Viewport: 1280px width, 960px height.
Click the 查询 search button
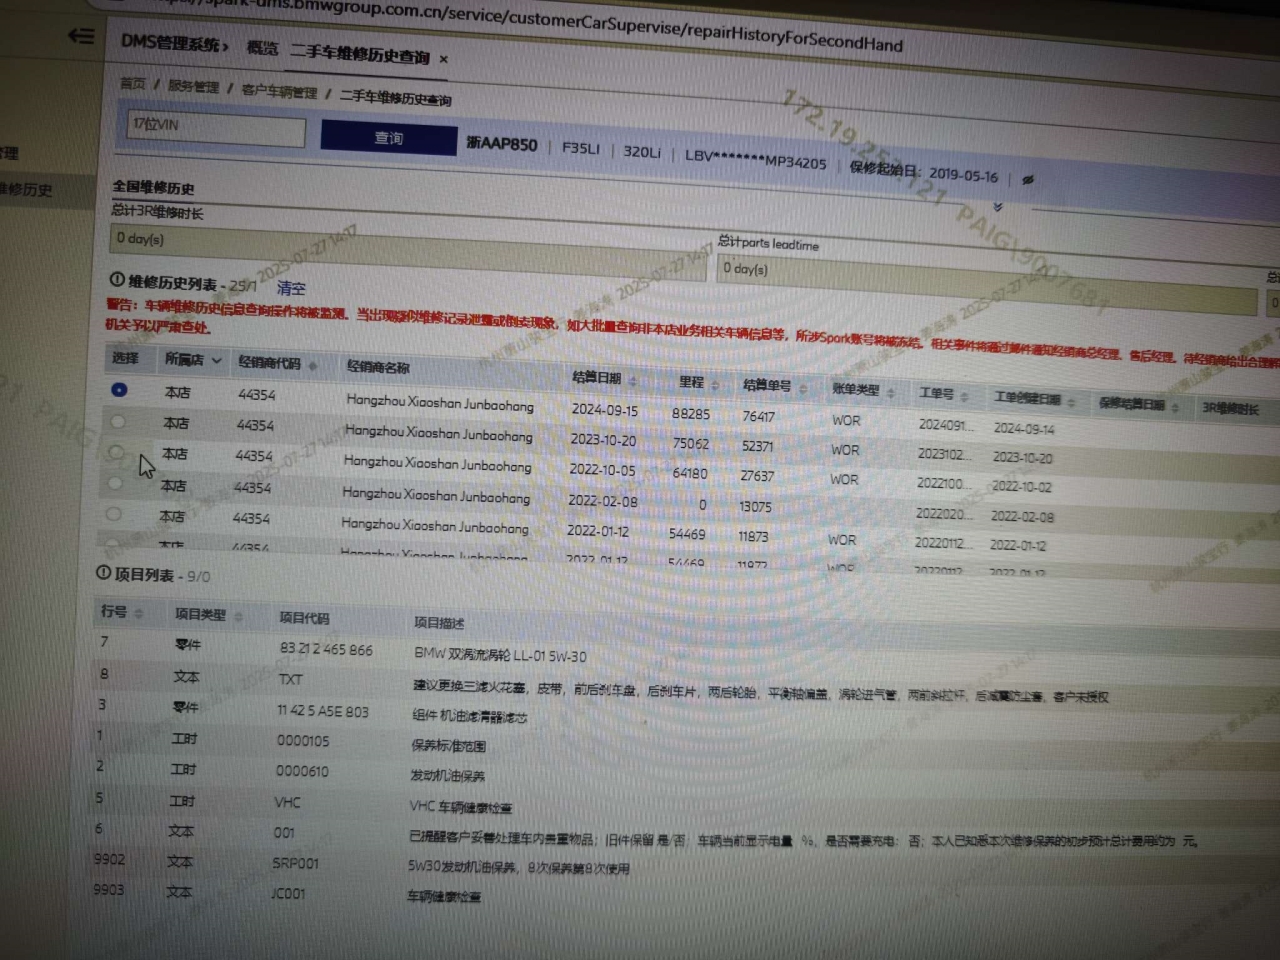tap(388, 138)
